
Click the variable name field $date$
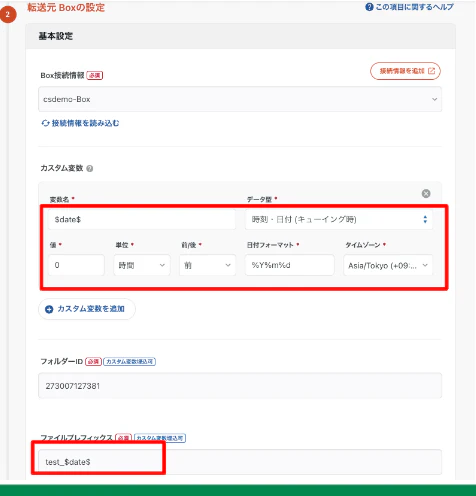142,219
